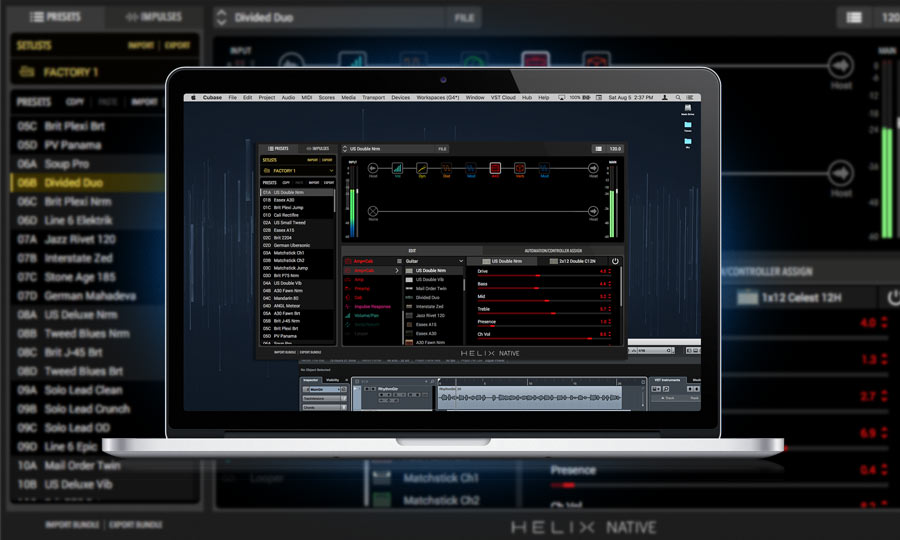Select the yellow Dynamics block in the signal chain

(422, 168)
